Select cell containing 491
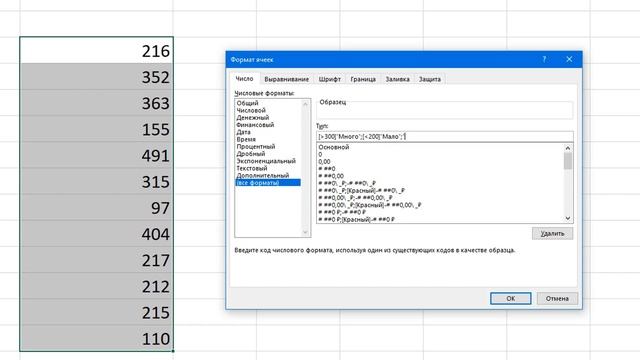This screenshot has height=360, width=640. pyautogui.click(x=96, y=155)
